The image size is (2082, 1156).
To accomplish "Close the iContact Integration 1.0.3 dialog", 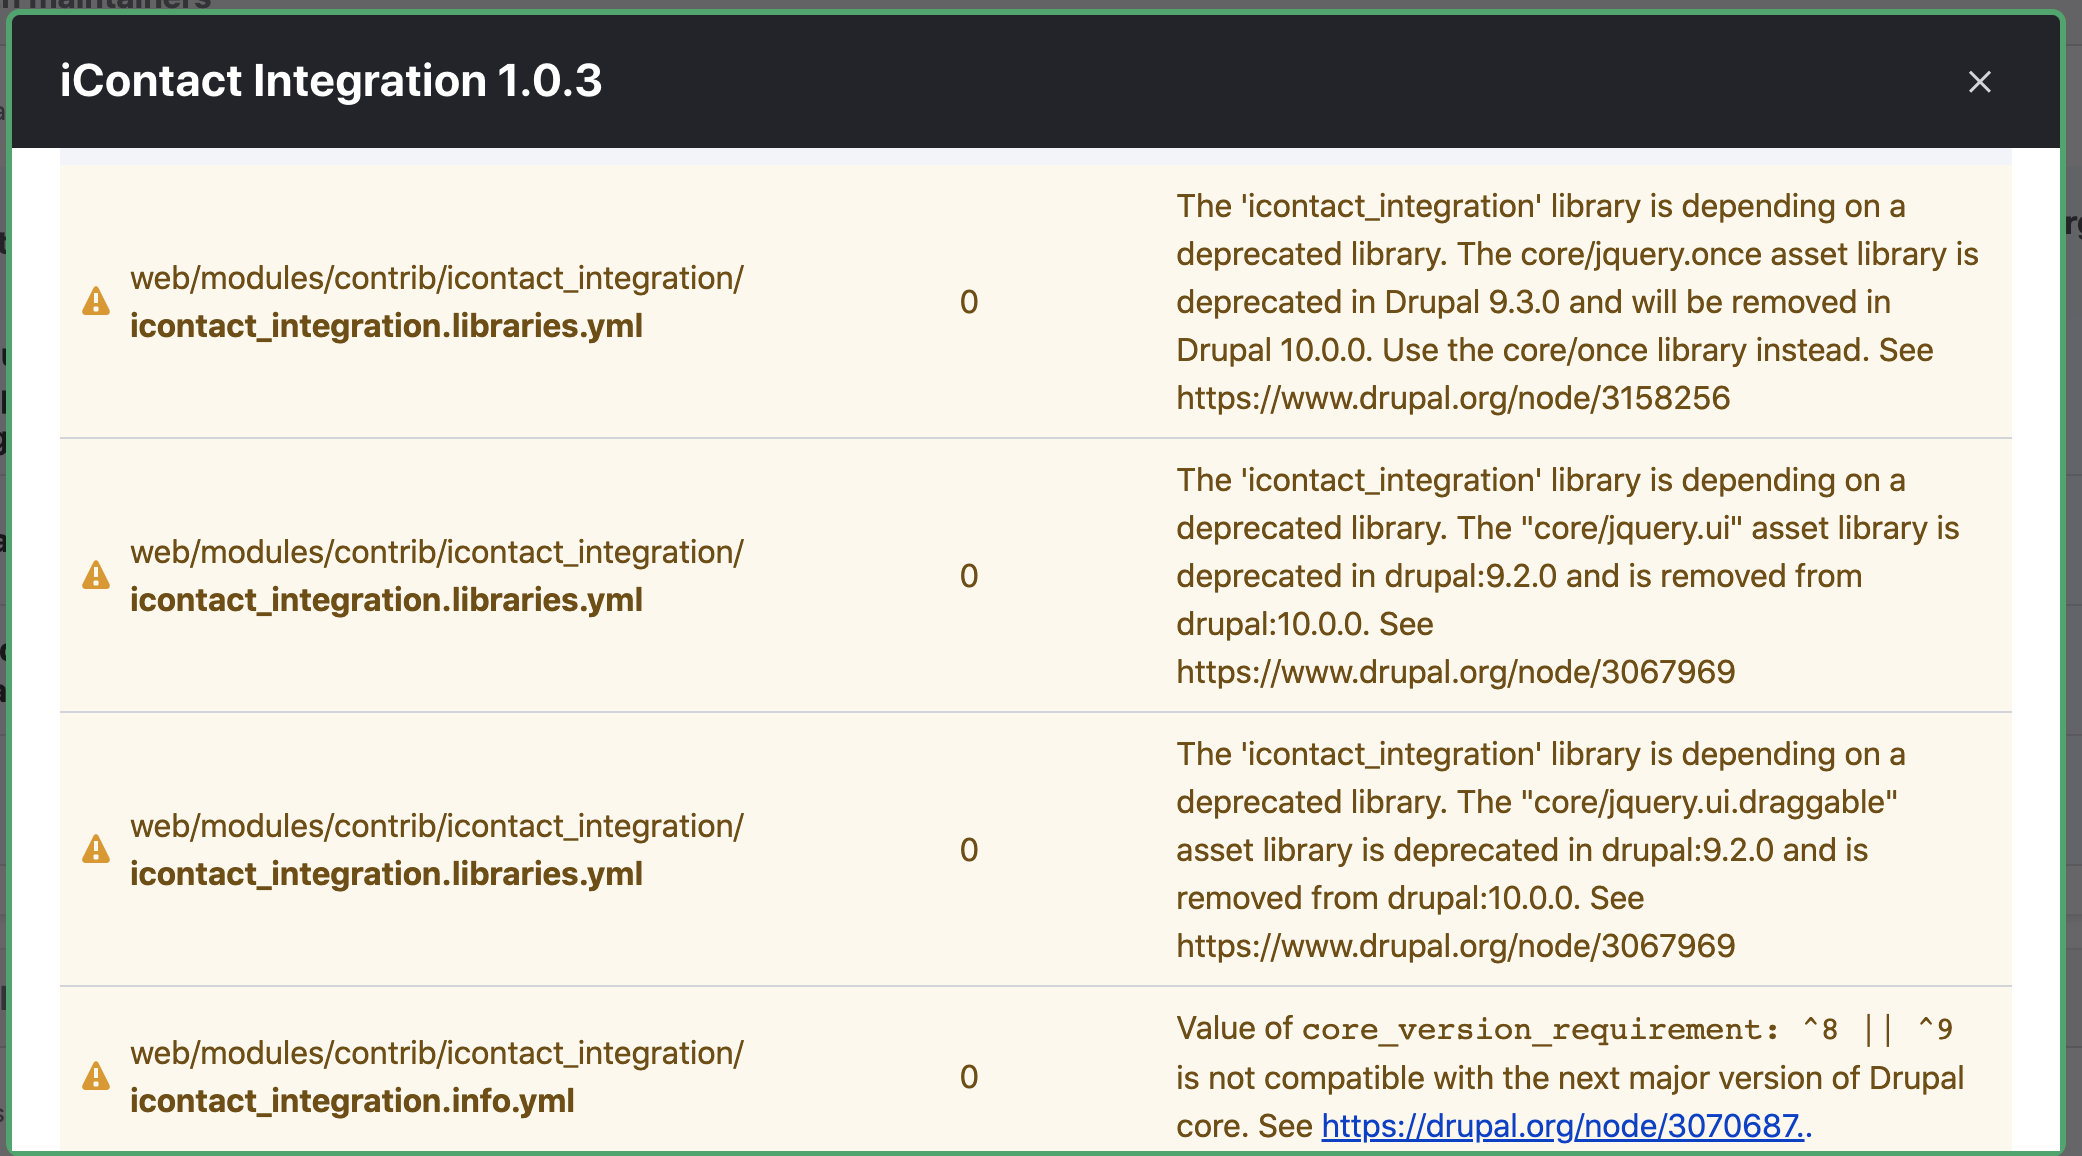I will (1979, 82).
